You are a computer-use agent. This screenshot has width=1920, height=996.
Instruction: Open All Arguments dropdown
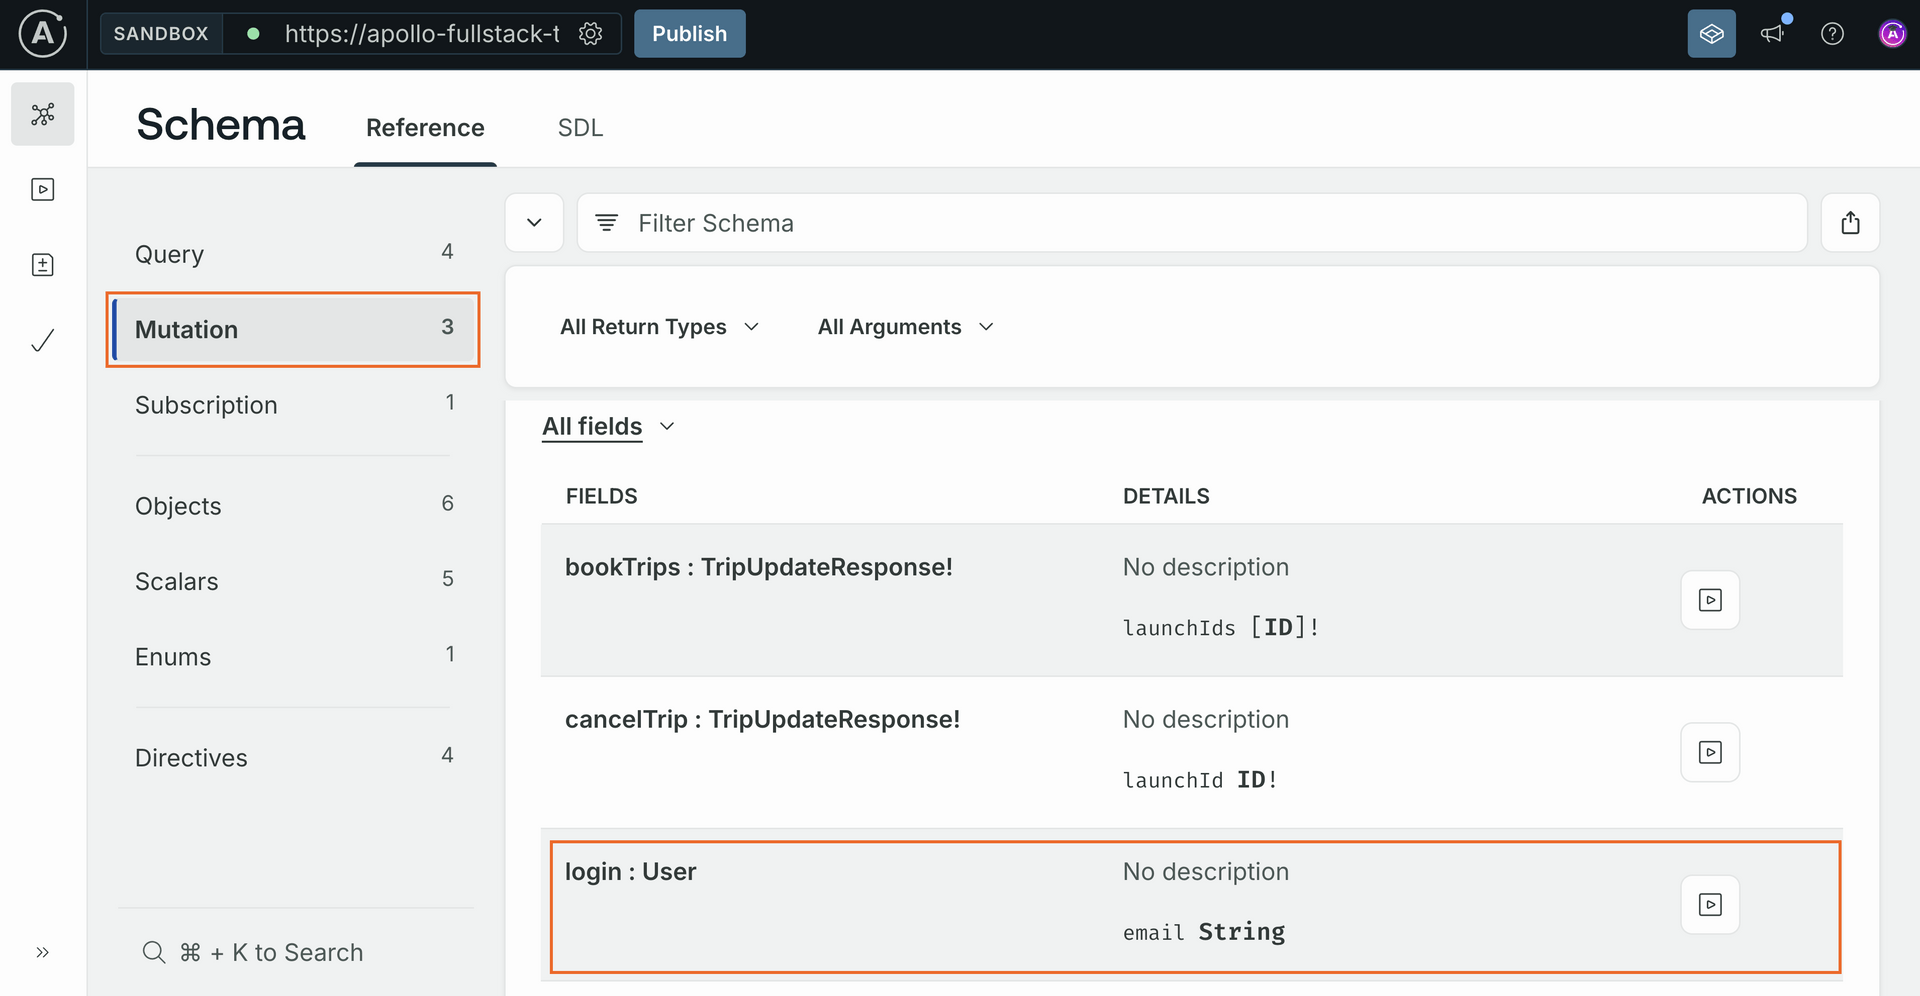[x=905, y=327]
